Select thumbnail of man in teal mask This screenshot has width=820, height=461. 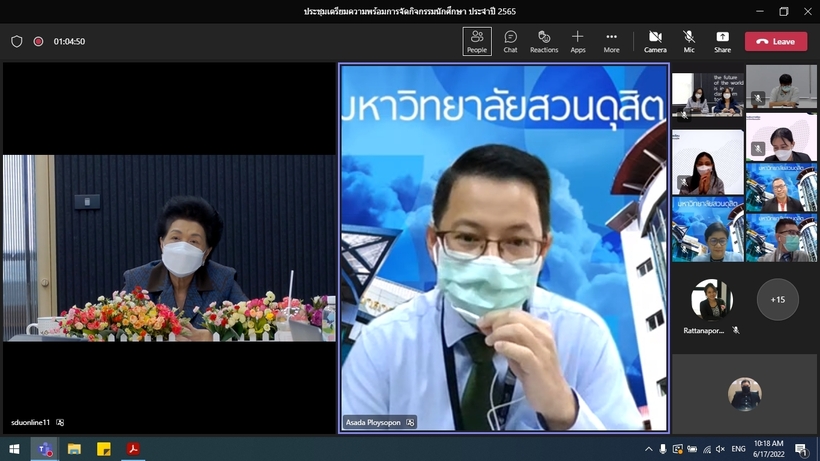pos(781,237)
